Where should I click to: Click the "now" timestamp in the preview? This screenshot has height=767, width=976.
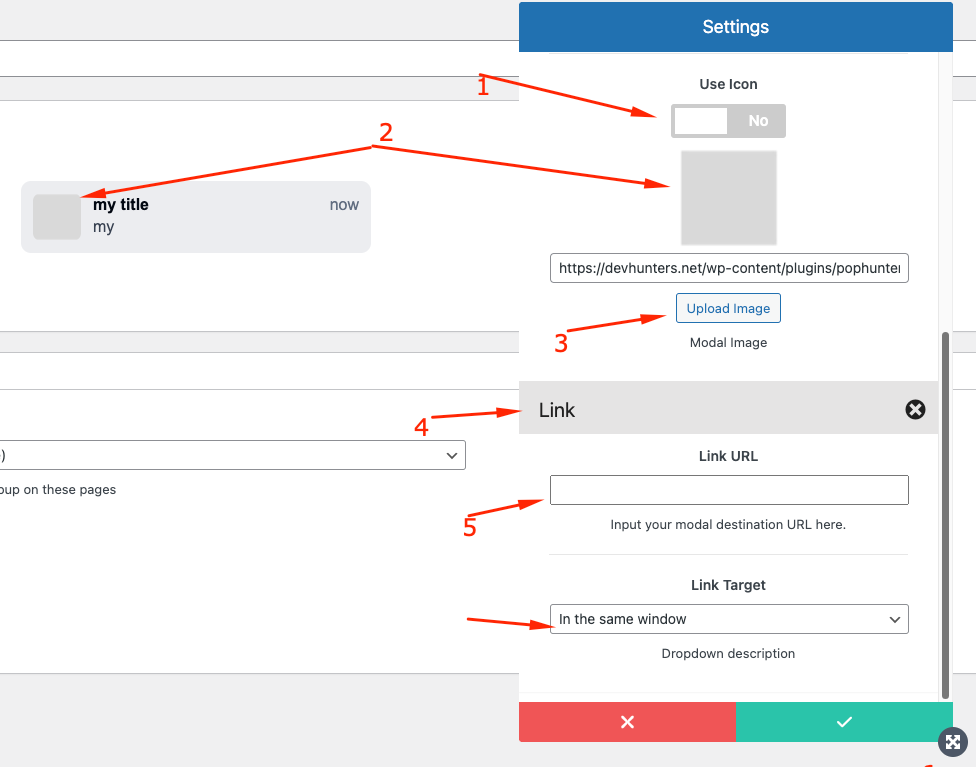pos(344,205)
